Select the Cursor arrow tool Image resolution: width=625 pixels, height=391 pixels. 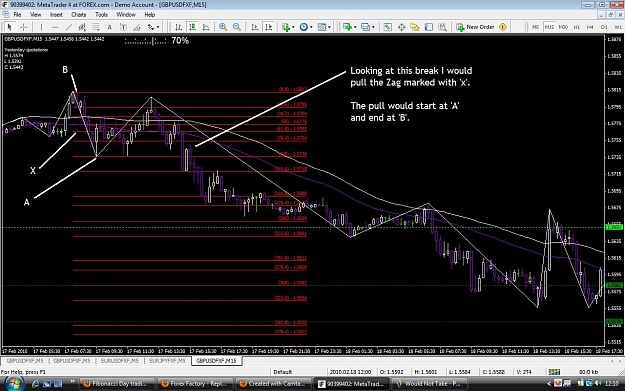pyautogui.click(x=10, y=27)
